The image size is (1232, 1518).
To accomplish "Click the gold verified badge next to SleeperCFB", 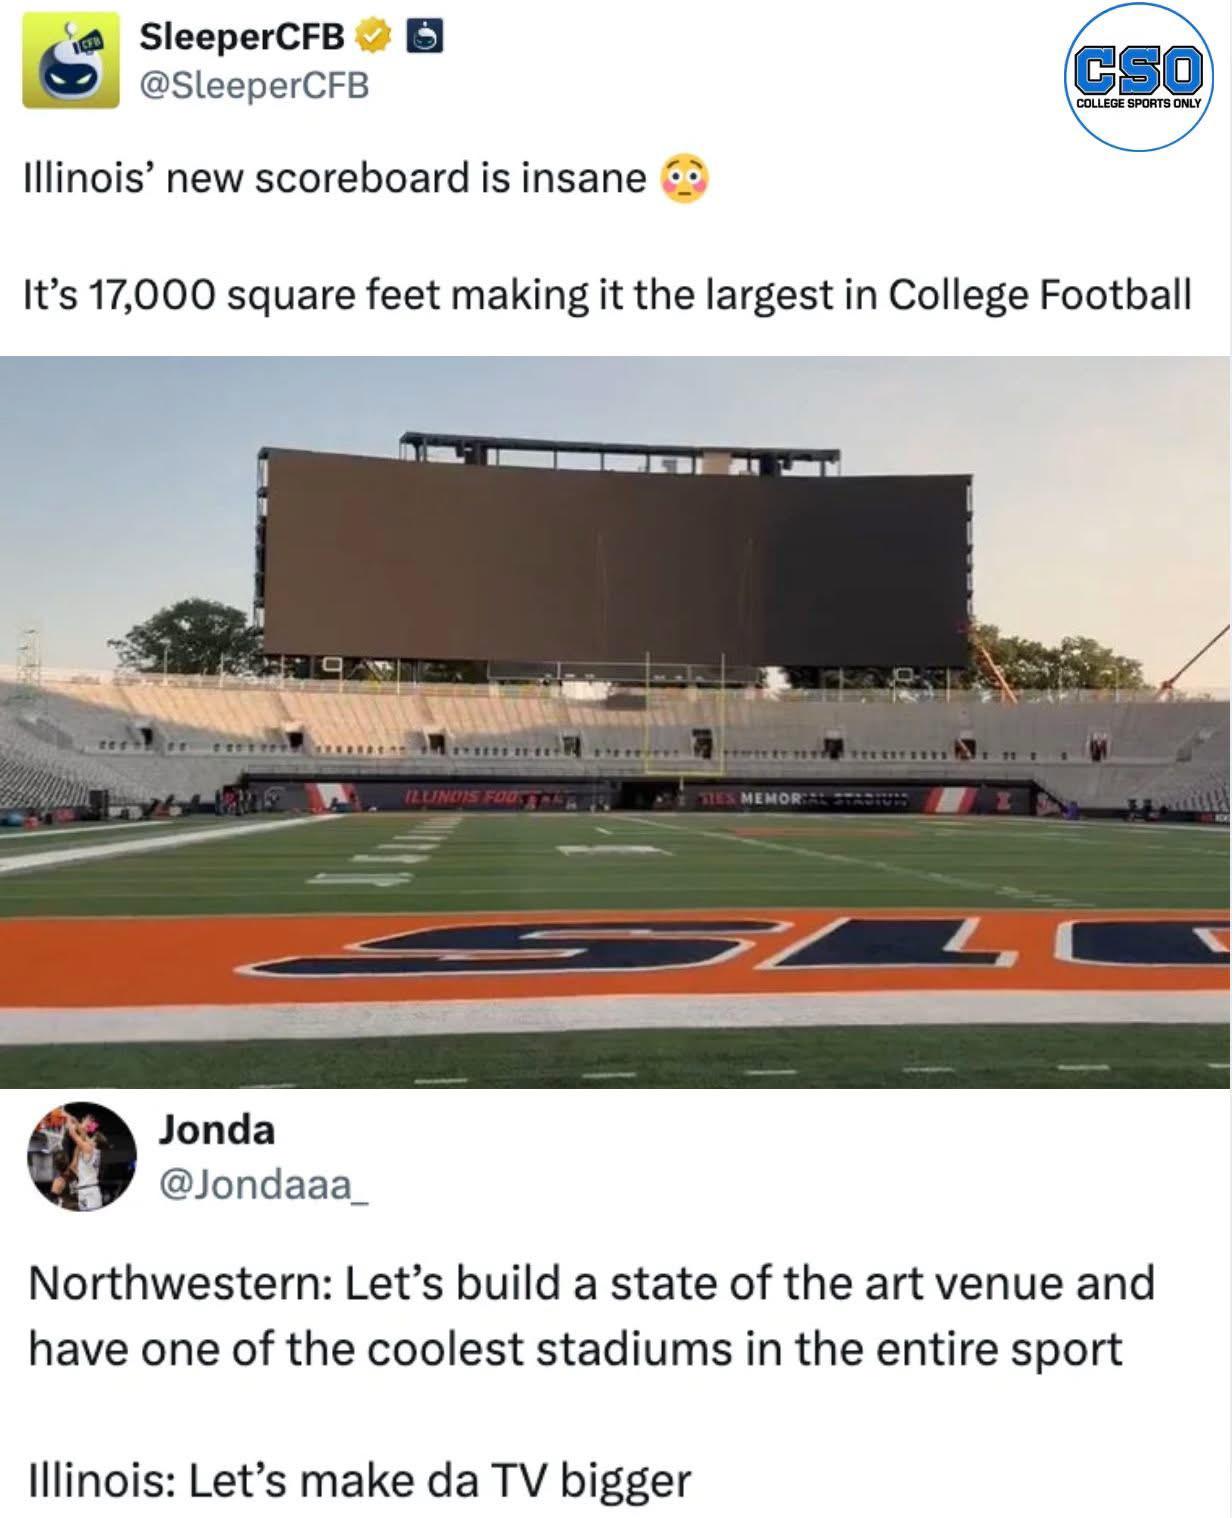I will pos(373,37).
